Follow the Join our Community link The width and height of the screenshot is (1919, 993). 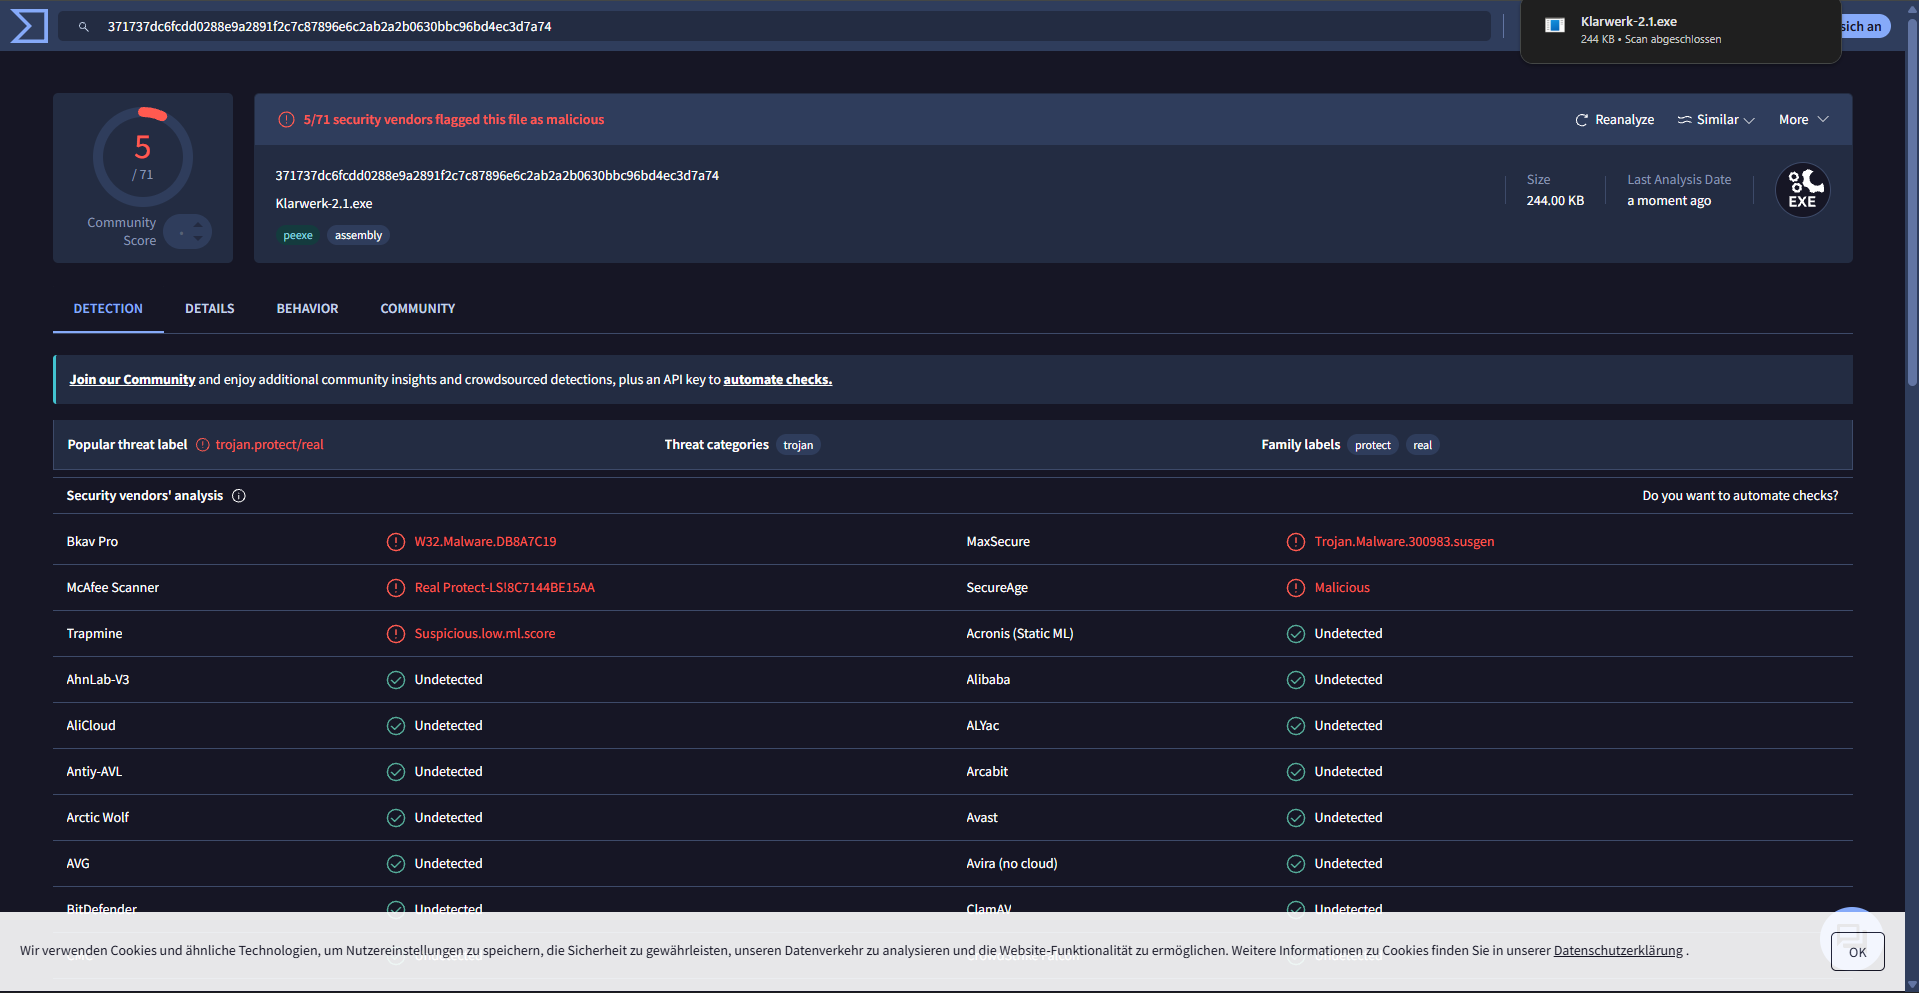point(132,380)
